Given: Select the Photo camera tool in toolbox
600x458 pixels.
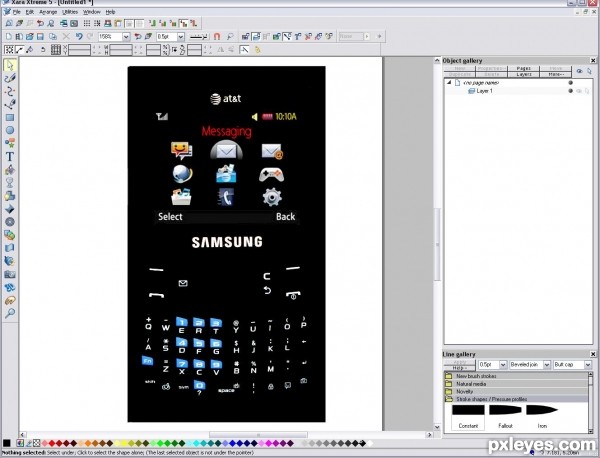Looking at the screenshot, I should 10,274.
